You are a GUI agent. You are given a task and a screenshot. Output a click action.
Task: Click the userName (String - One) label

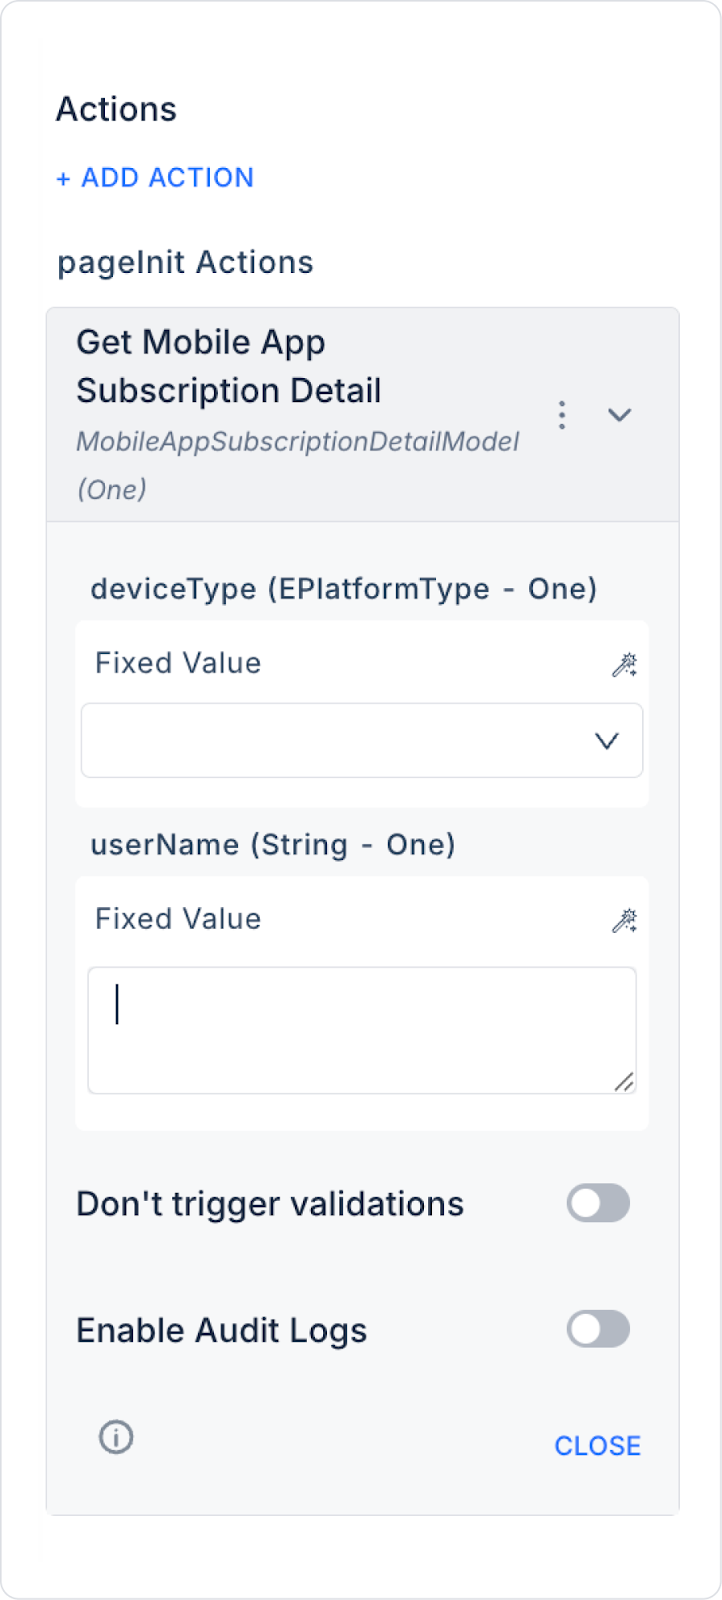pos(273,845)
